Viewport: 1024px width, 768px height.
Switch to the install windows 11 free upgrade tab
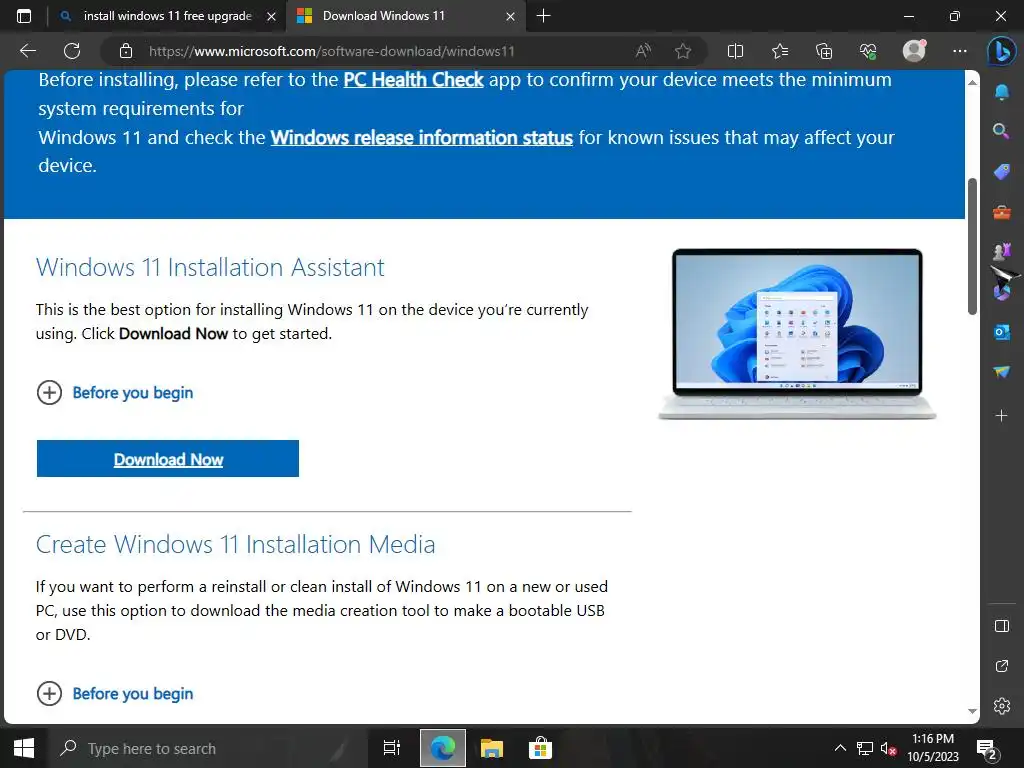[x=167, y=16]
